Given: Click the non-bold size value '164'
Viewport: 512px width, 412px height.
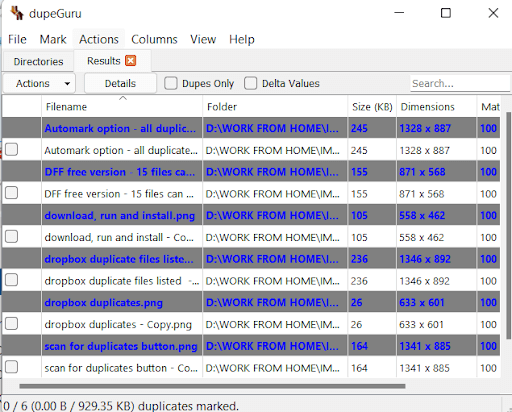Looking at the screenshot, I should pyautogui.click(x=359, y=368).
